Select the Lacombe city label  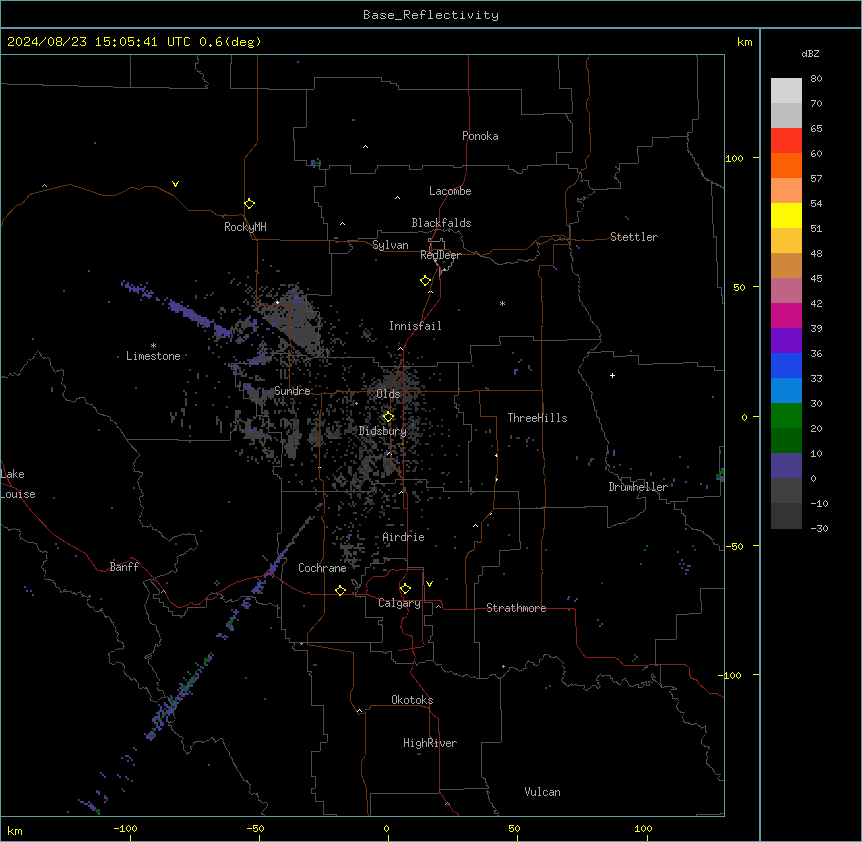point(450,191)
